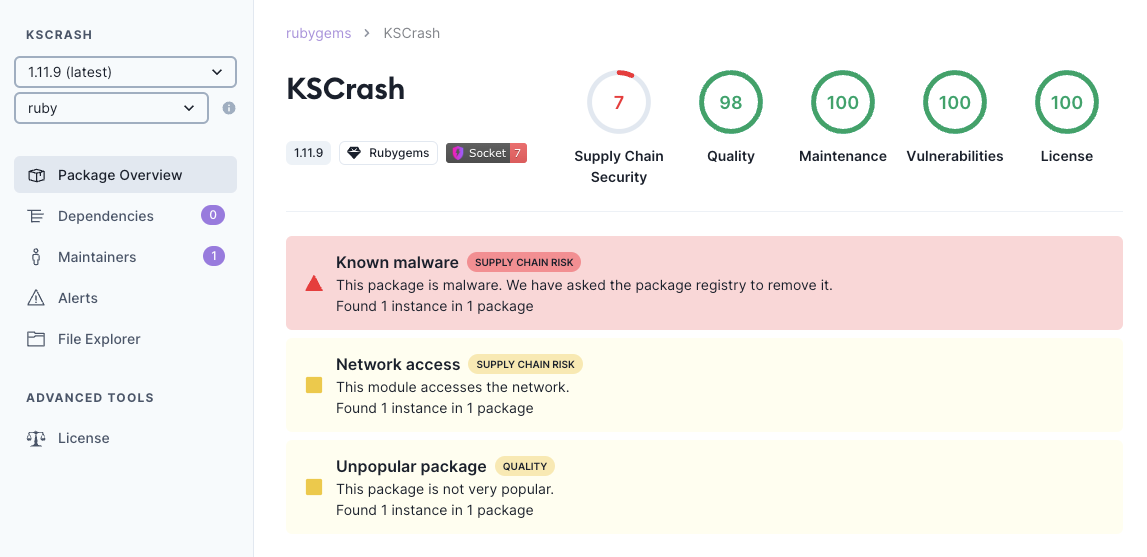Expand the Network access alert row
1147x557 pixels.
pos(704,386)
